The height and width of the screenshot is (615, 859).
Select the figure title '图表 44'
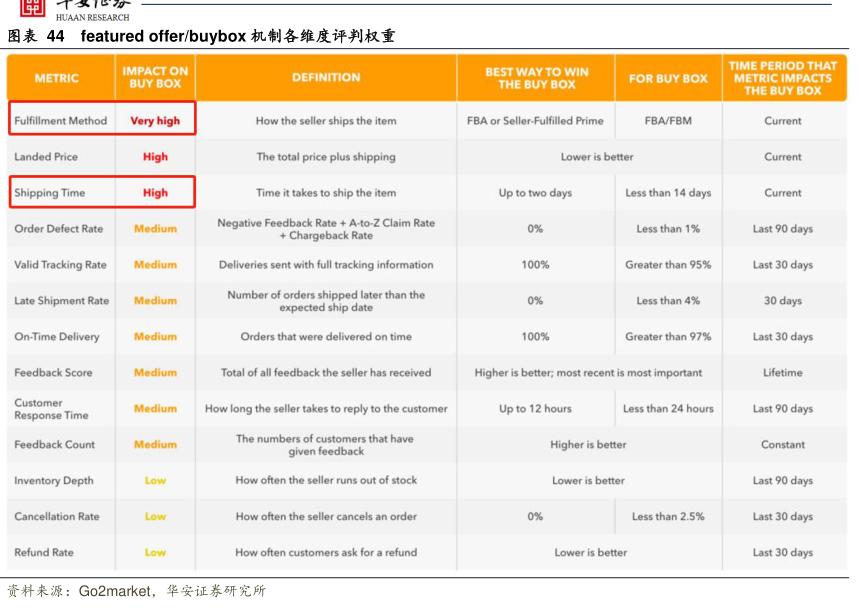(36, 36)
